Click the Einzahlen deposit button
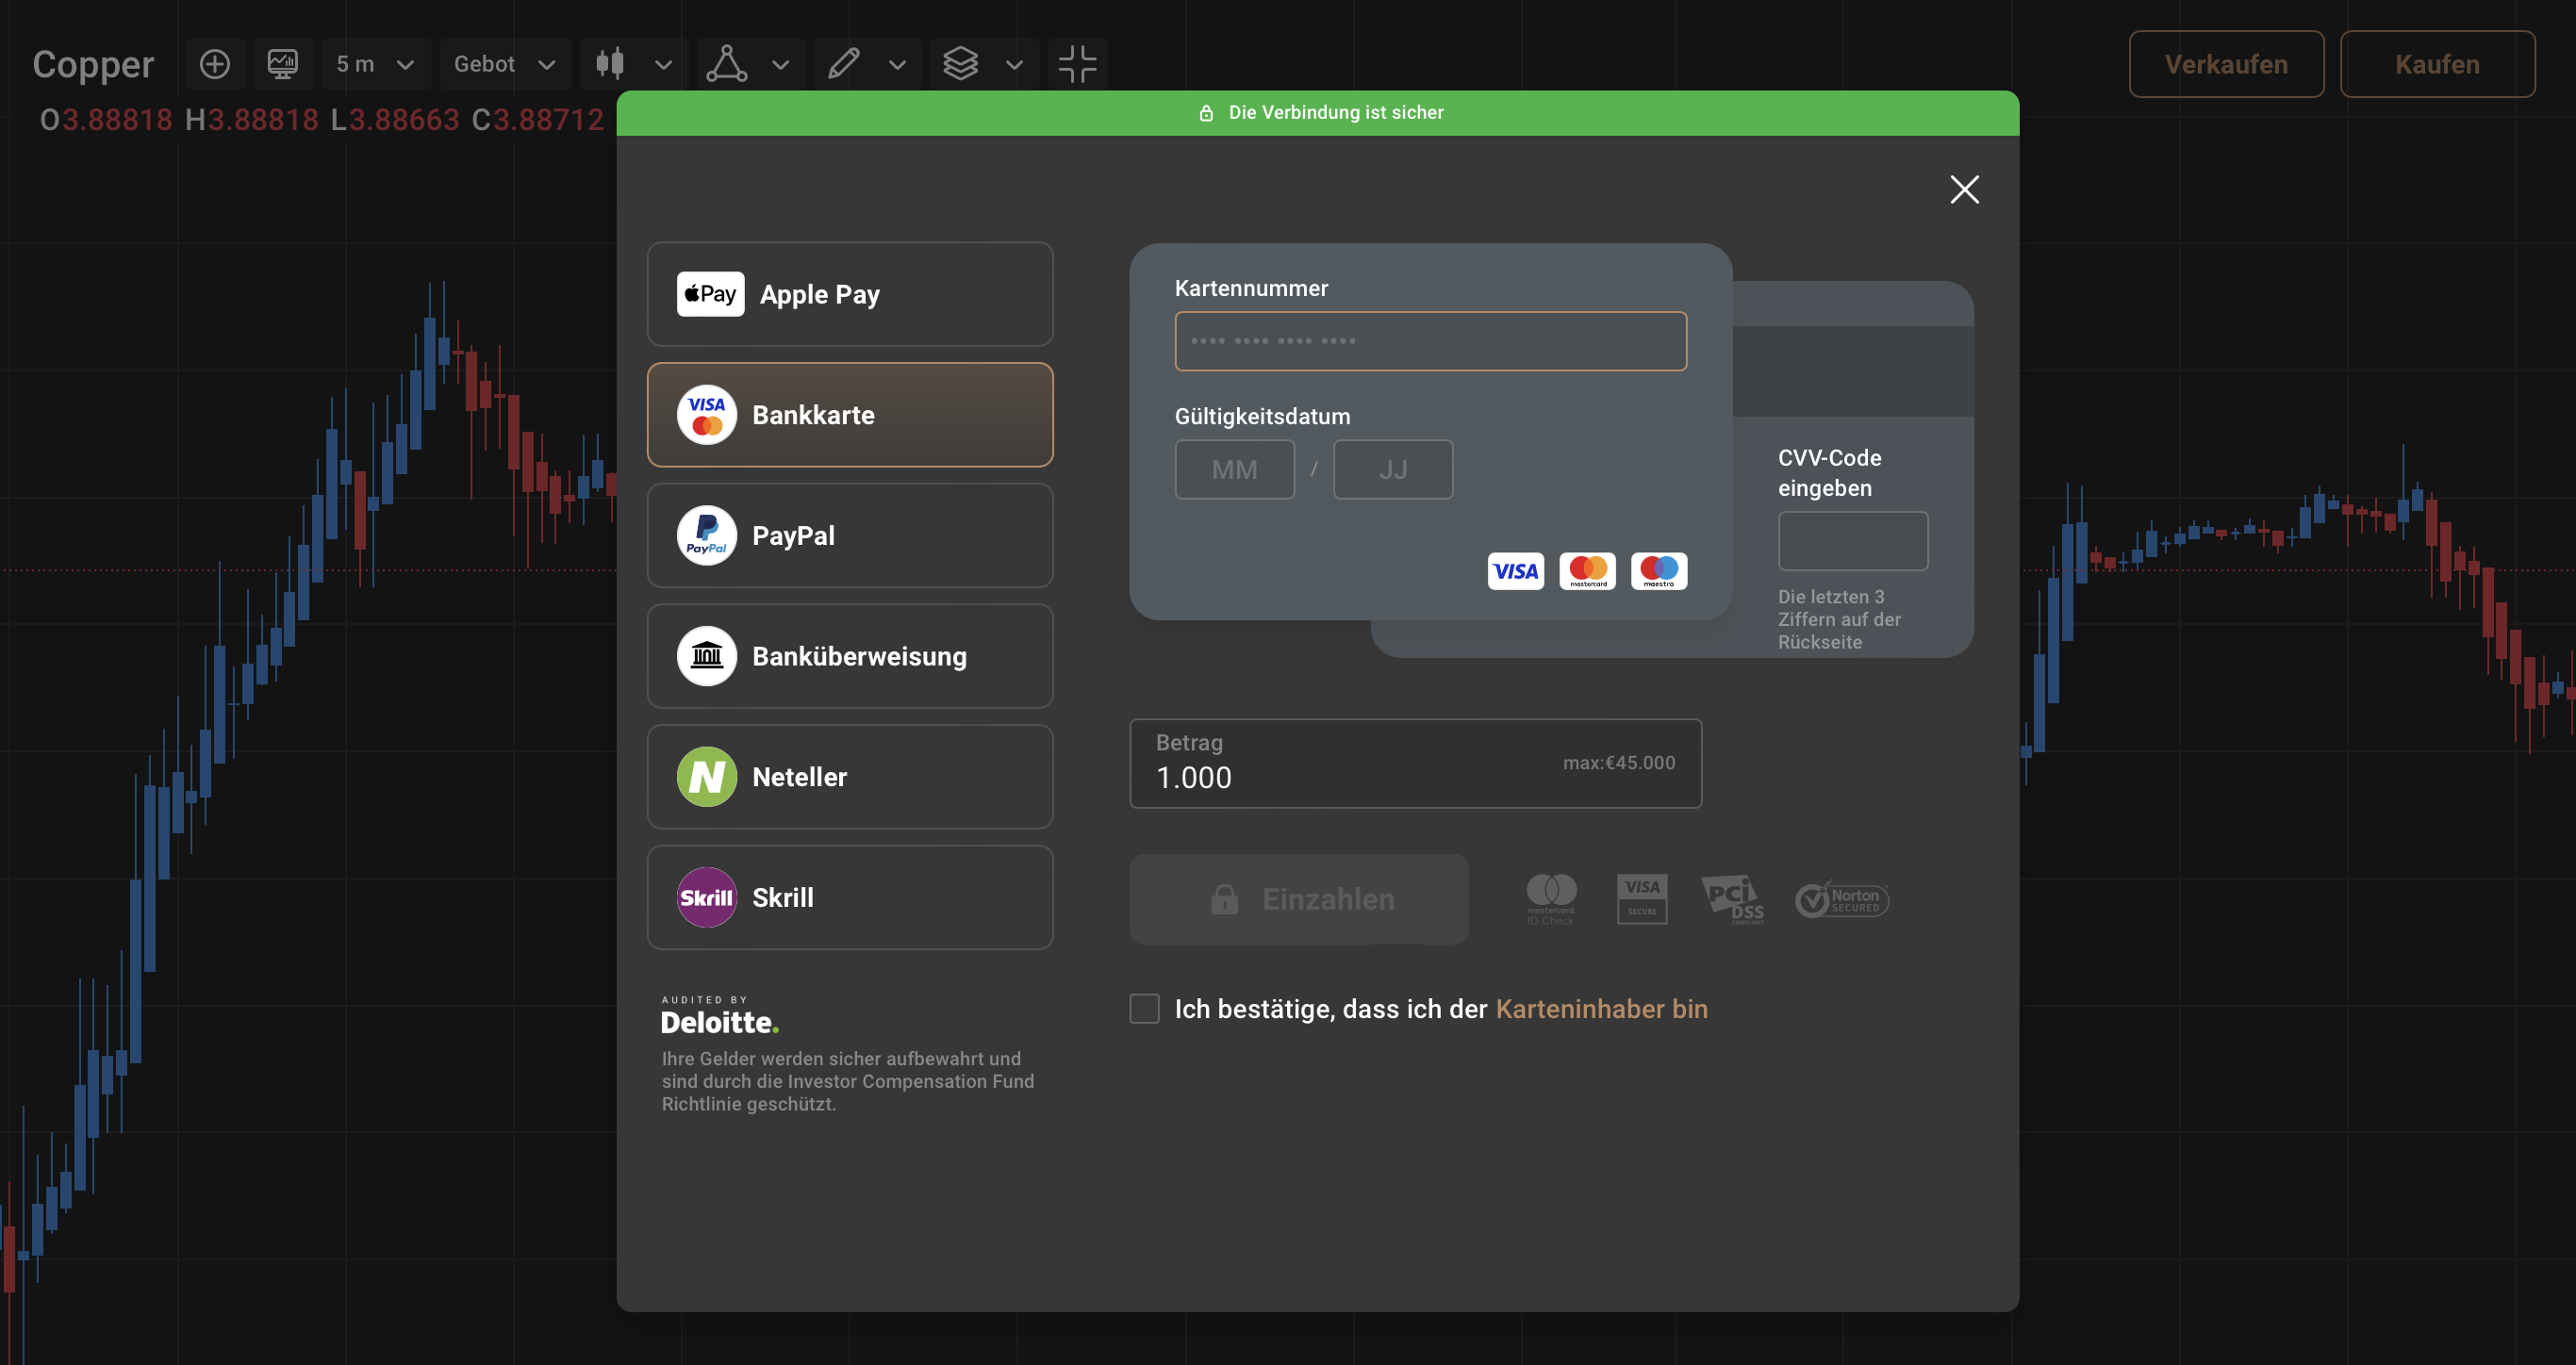 tap(1299, 899)
